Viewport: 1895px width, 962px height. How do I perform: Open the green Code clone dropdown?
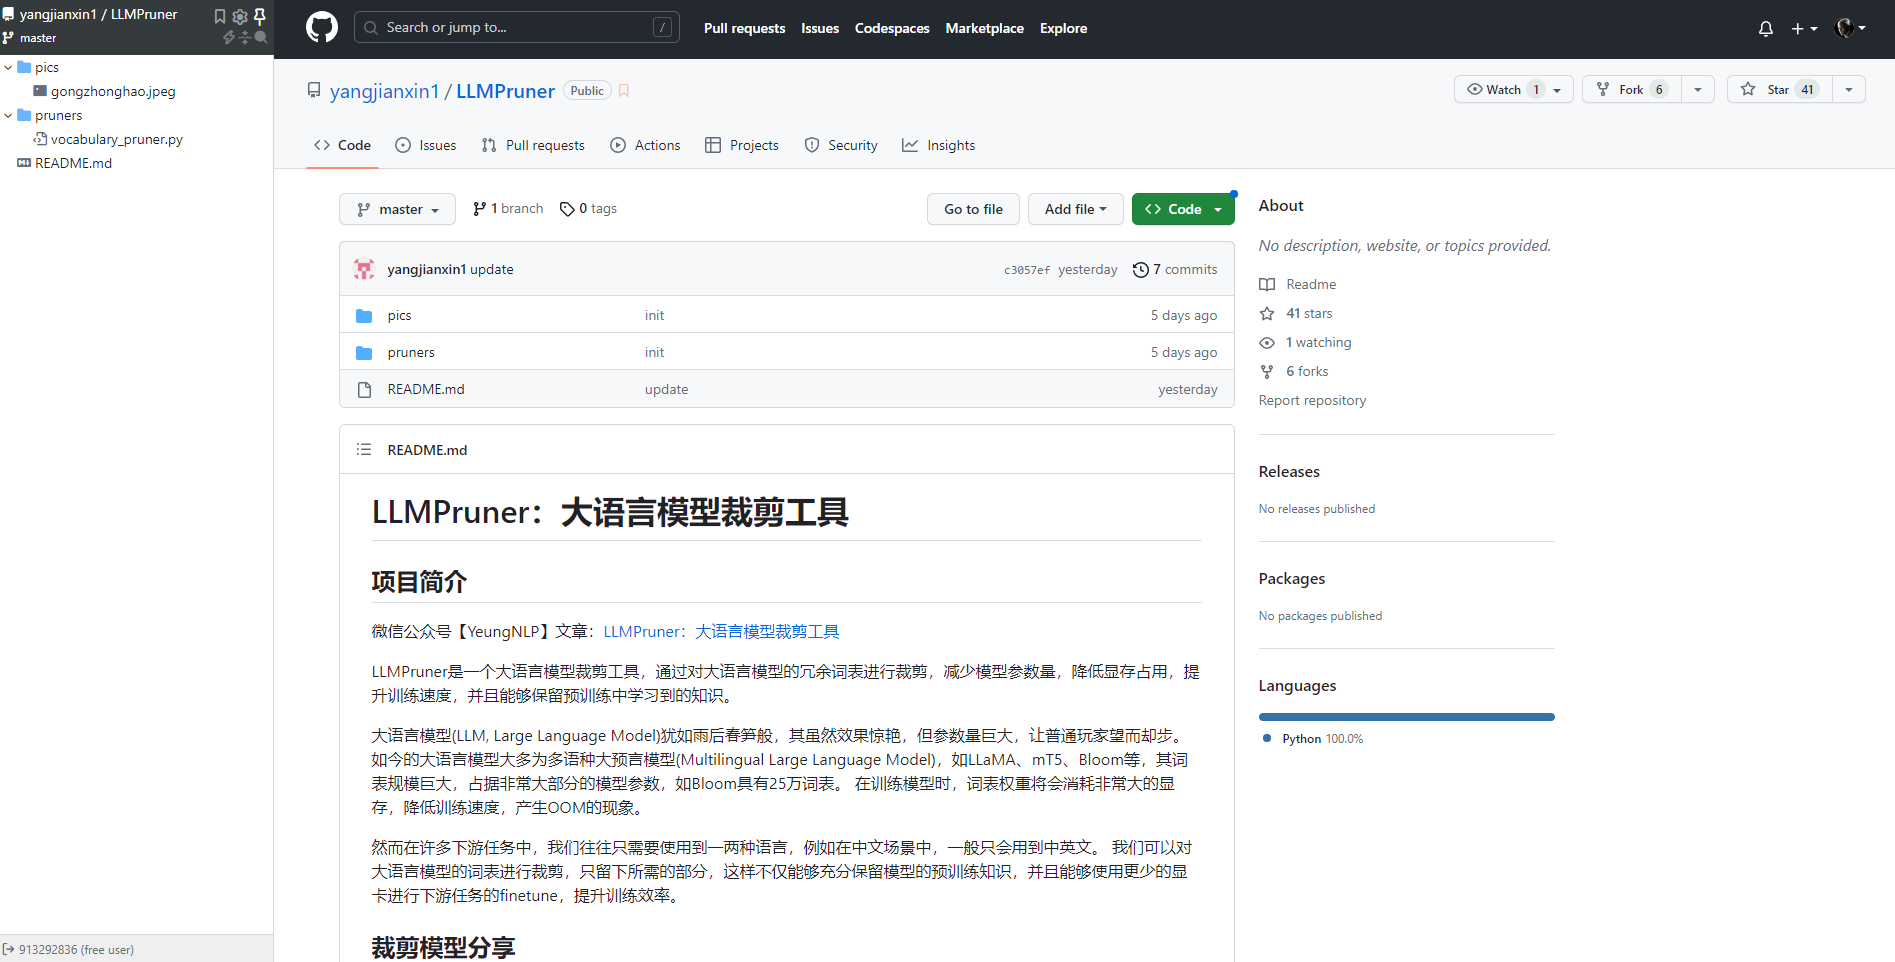tap(1183, 209)
